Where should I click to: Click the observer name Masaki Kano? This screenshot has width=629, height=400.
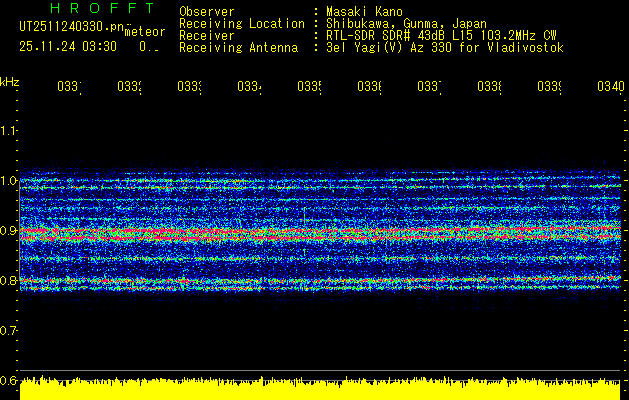click(364, 11)
